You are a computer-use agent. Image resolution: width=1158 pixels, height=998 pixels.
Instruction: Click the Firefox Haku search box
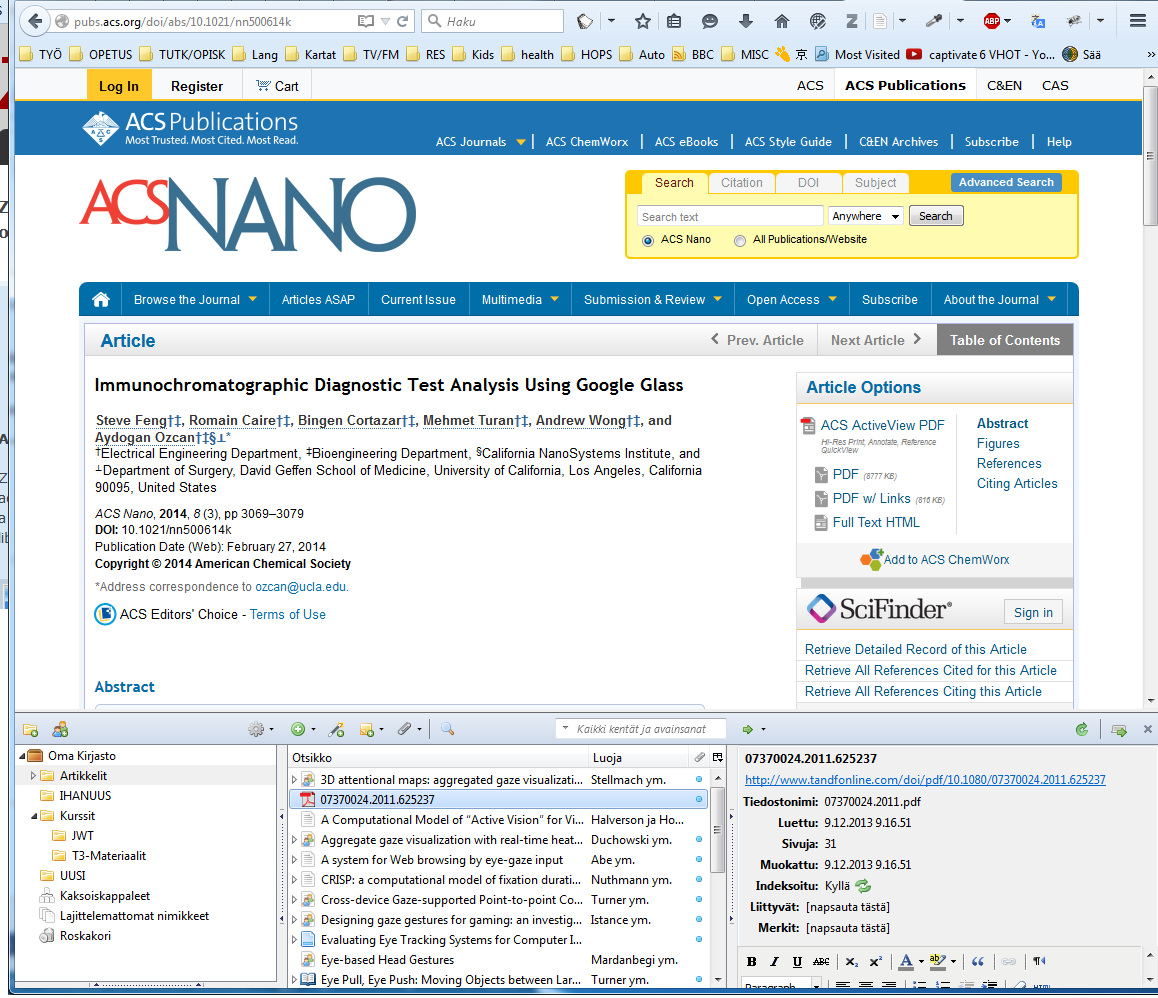pos(493,21)
